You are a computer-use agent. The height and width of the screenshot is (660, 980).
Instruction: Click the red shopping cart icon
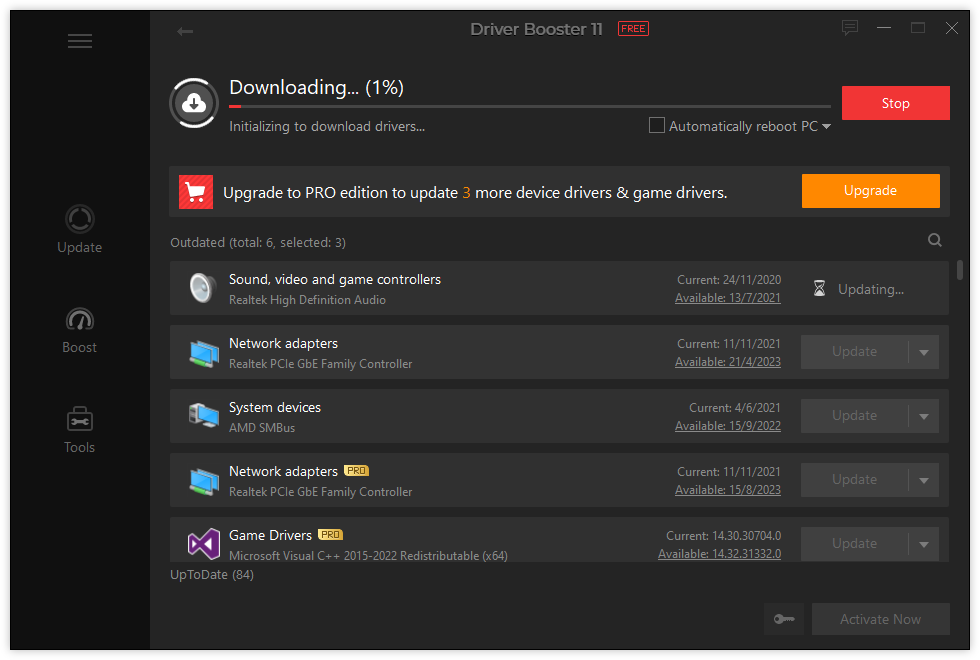click(x=196, y=192)
